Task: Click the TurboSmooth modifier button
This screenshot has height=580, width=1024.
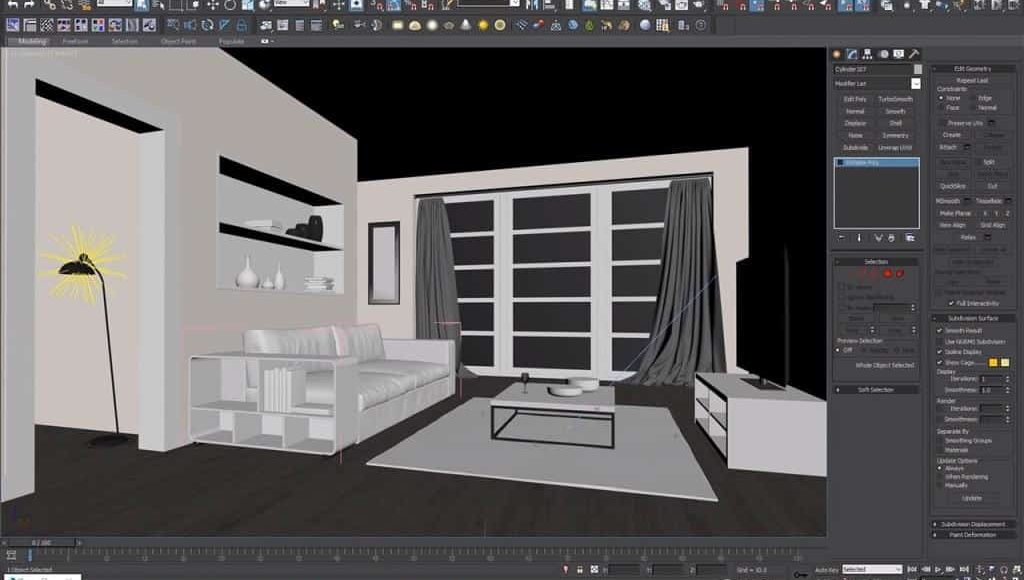Action: point(895,99)
